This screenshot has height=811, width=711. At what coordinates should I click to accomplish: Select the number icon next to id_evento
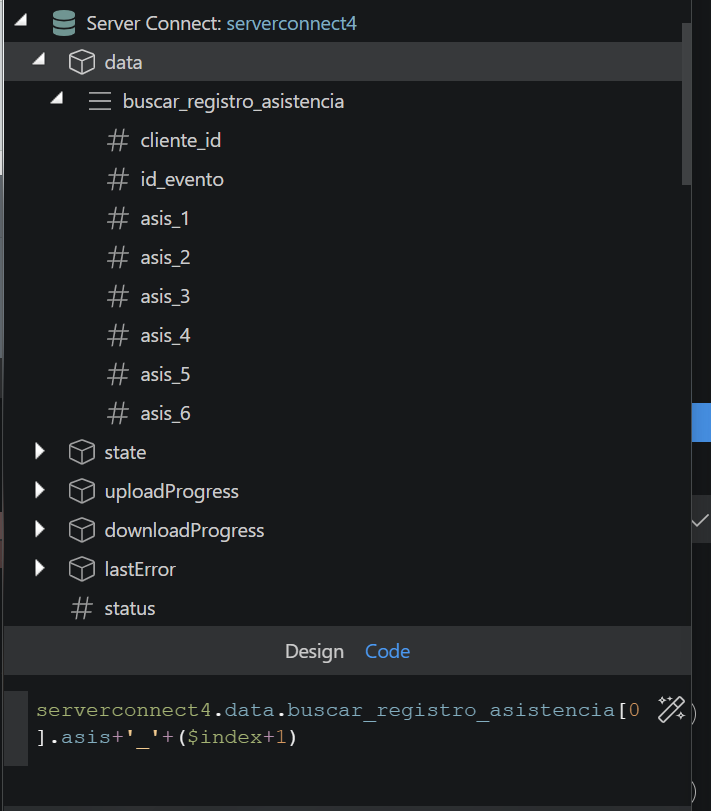click(117, 179)
